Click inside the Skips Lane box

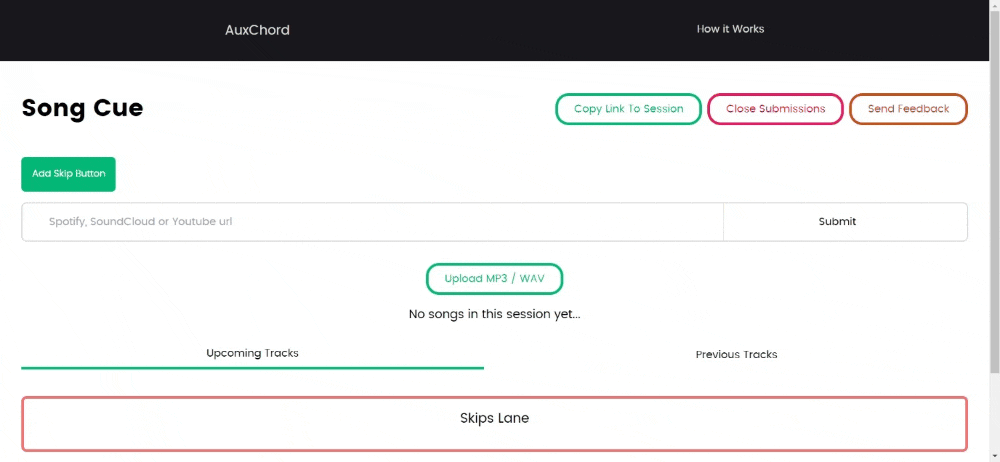(x=494, y=424)
